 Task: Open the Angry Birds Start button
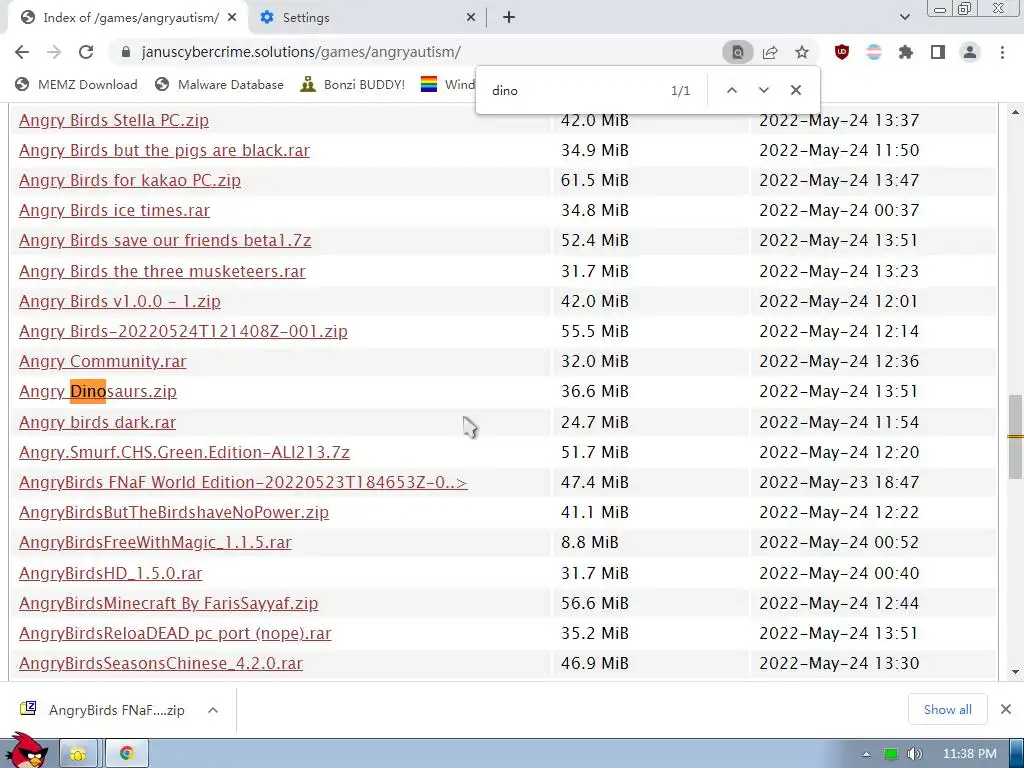coord(26,751)
